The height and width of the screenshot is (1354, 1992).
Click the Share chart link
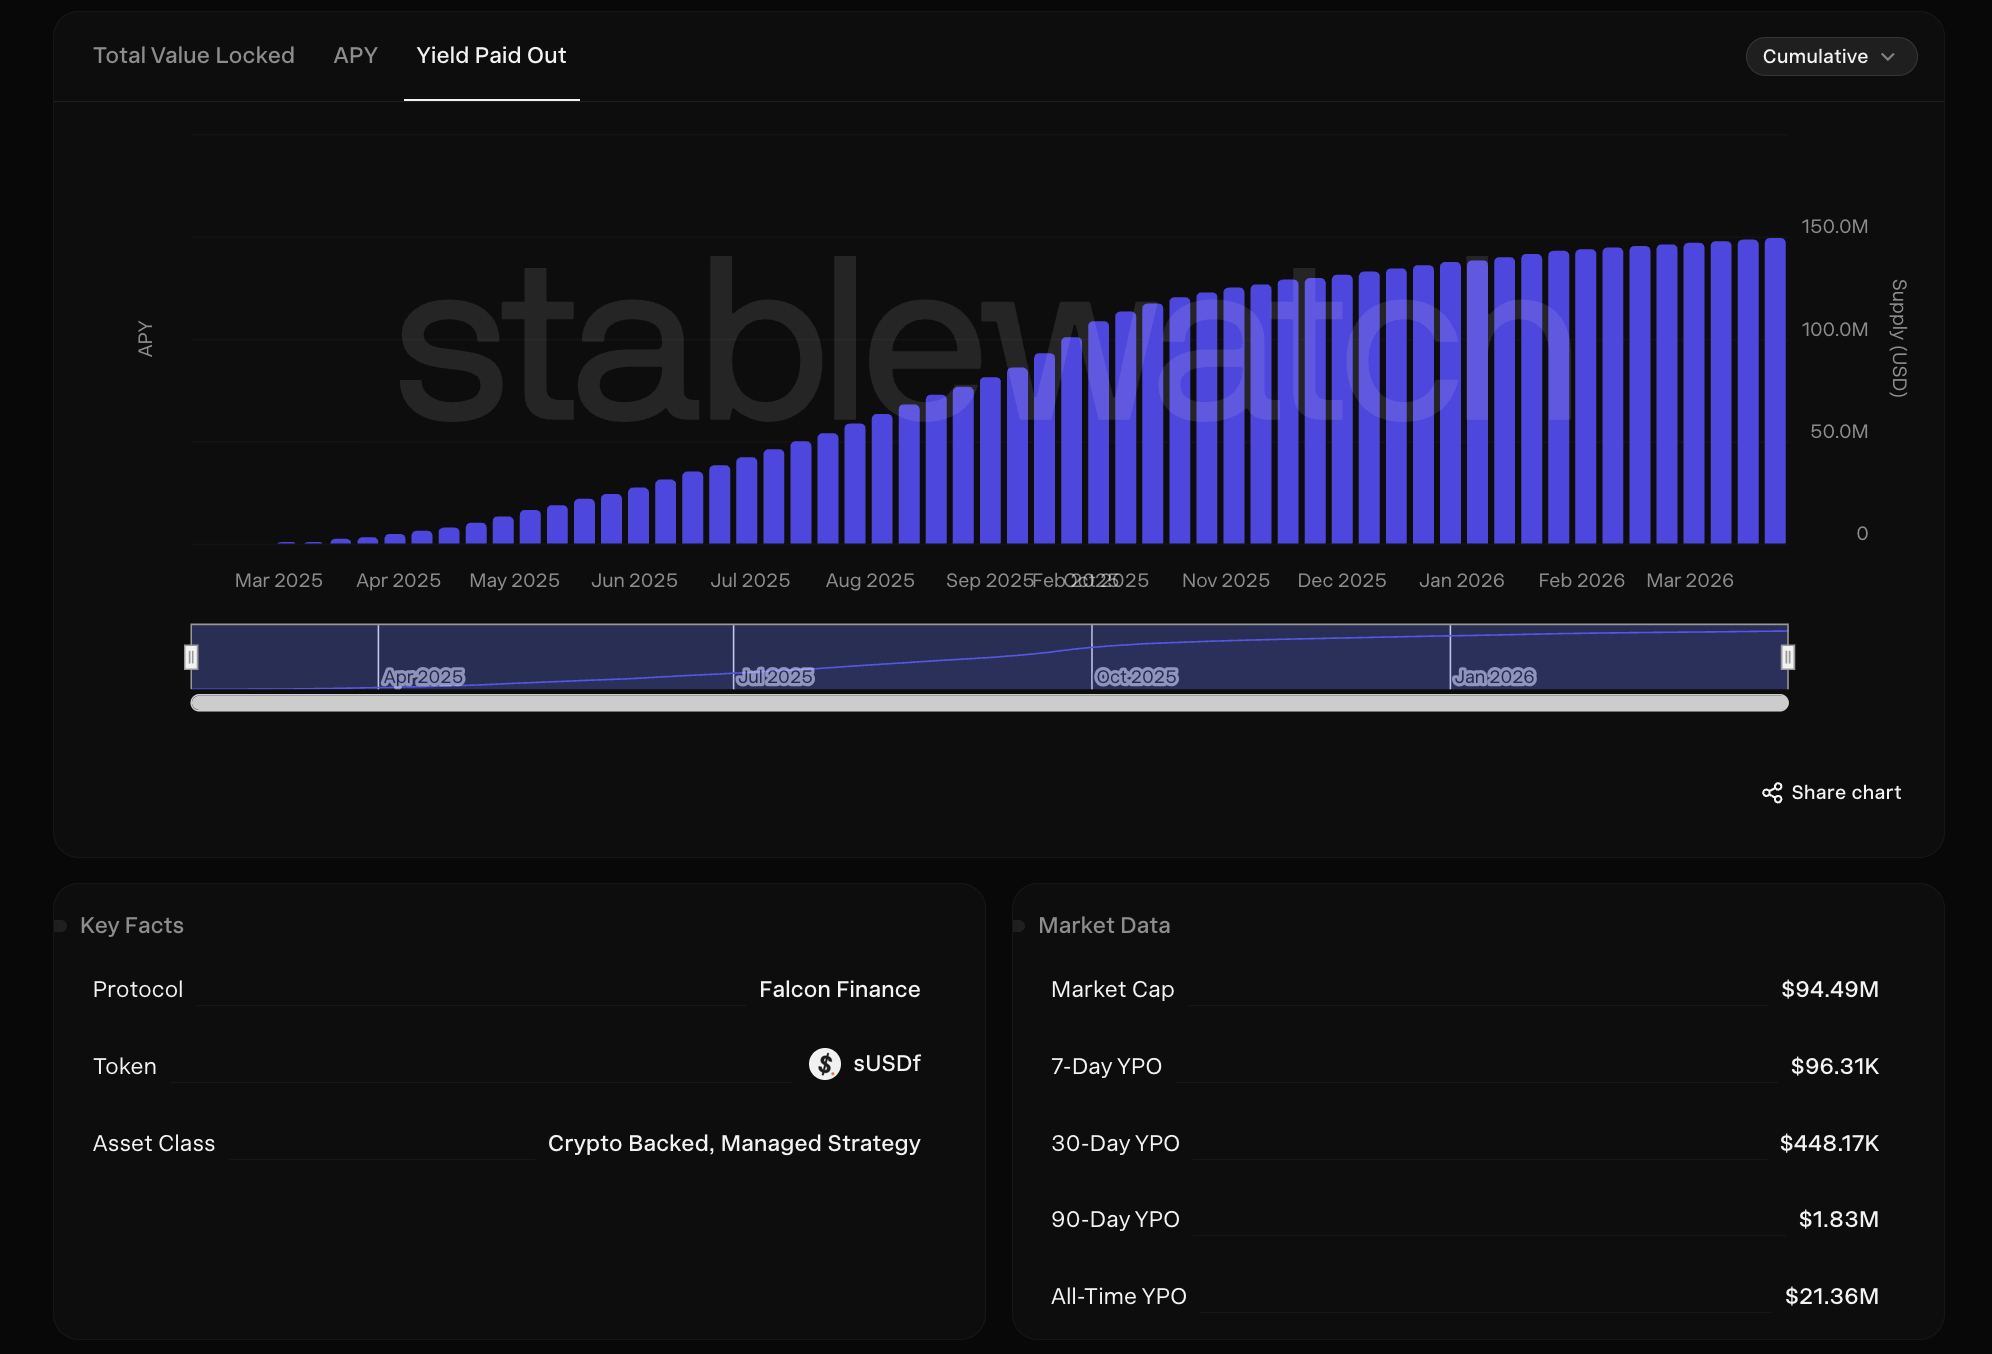click(x=1845, y=793)
